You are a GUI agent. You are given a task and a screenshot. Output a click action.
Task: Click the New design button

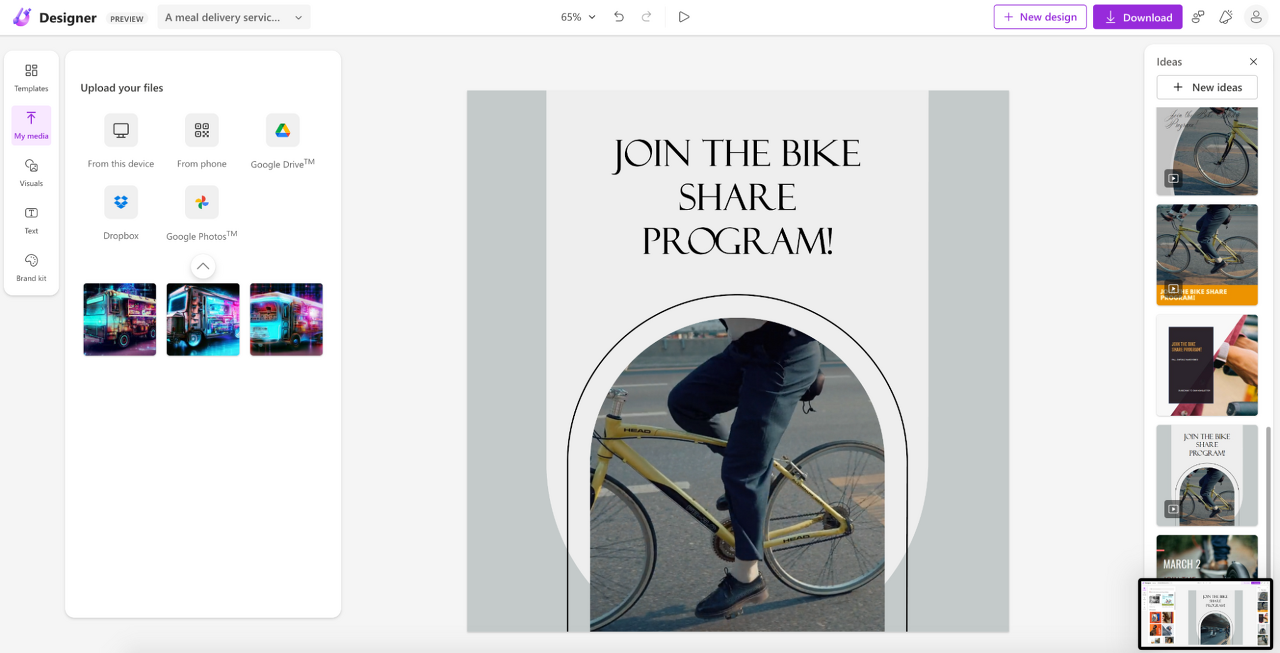click(x=1040, y=17)
